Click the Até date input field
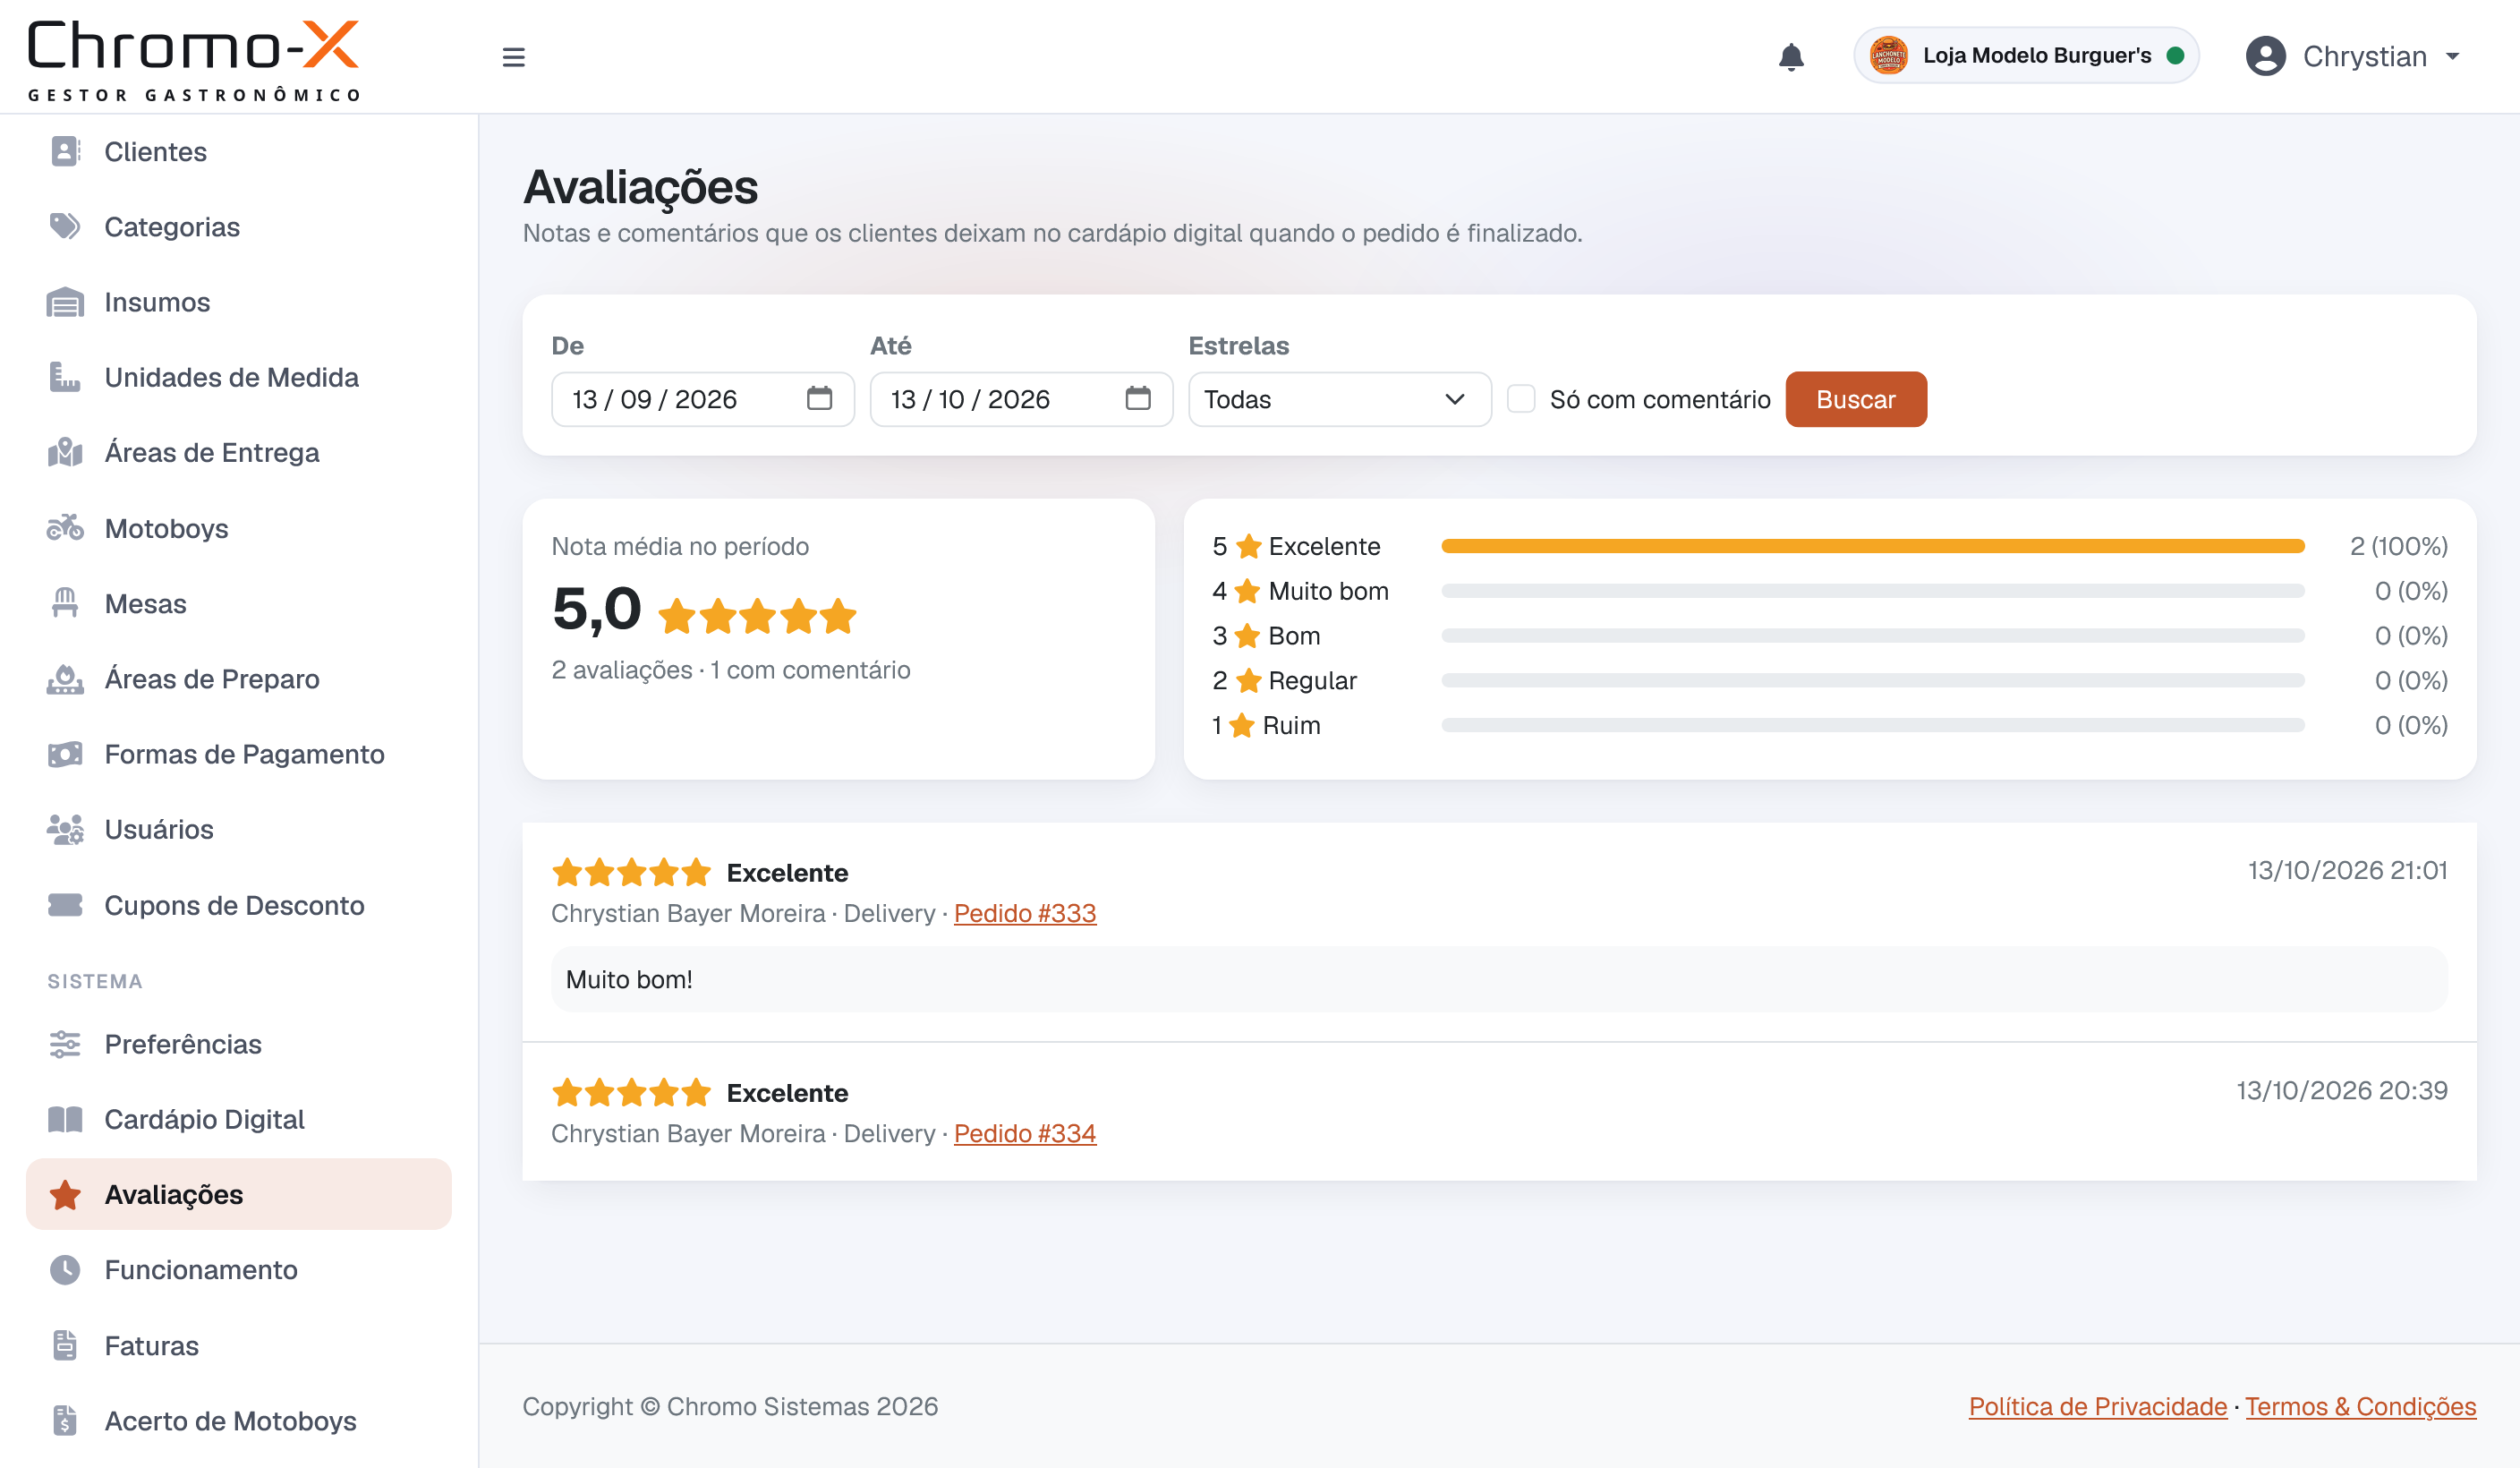 coord(1021,399)
